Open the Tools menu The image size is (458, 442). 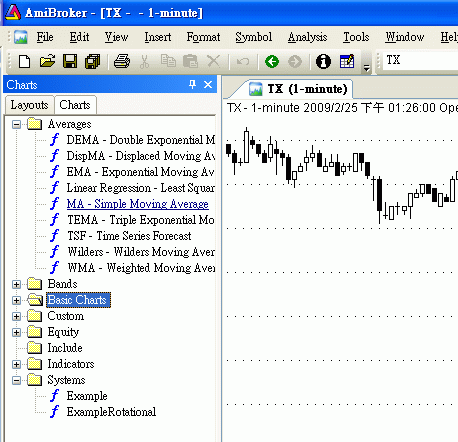[356, 37]
